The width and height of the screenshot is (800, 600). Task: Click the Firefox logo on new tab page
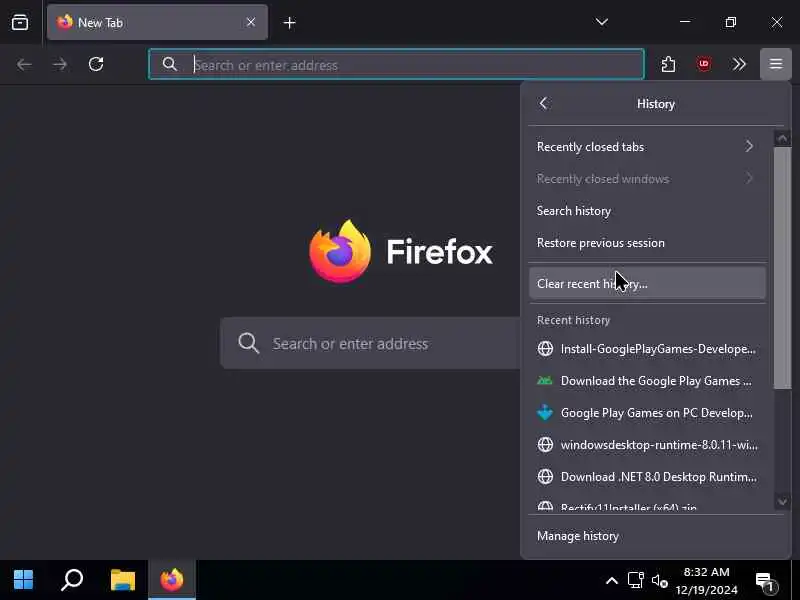coord(340,252)
